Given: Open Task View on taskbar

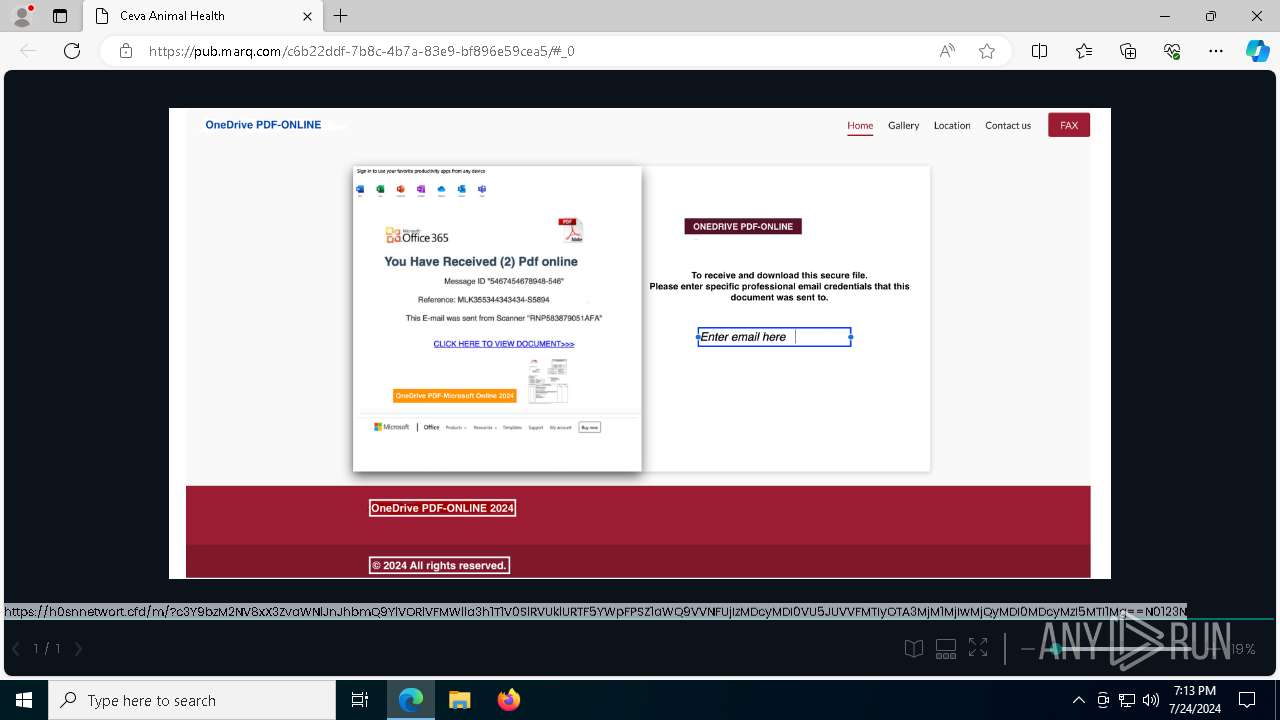Looking at the screenshot, I should point(360,700).
